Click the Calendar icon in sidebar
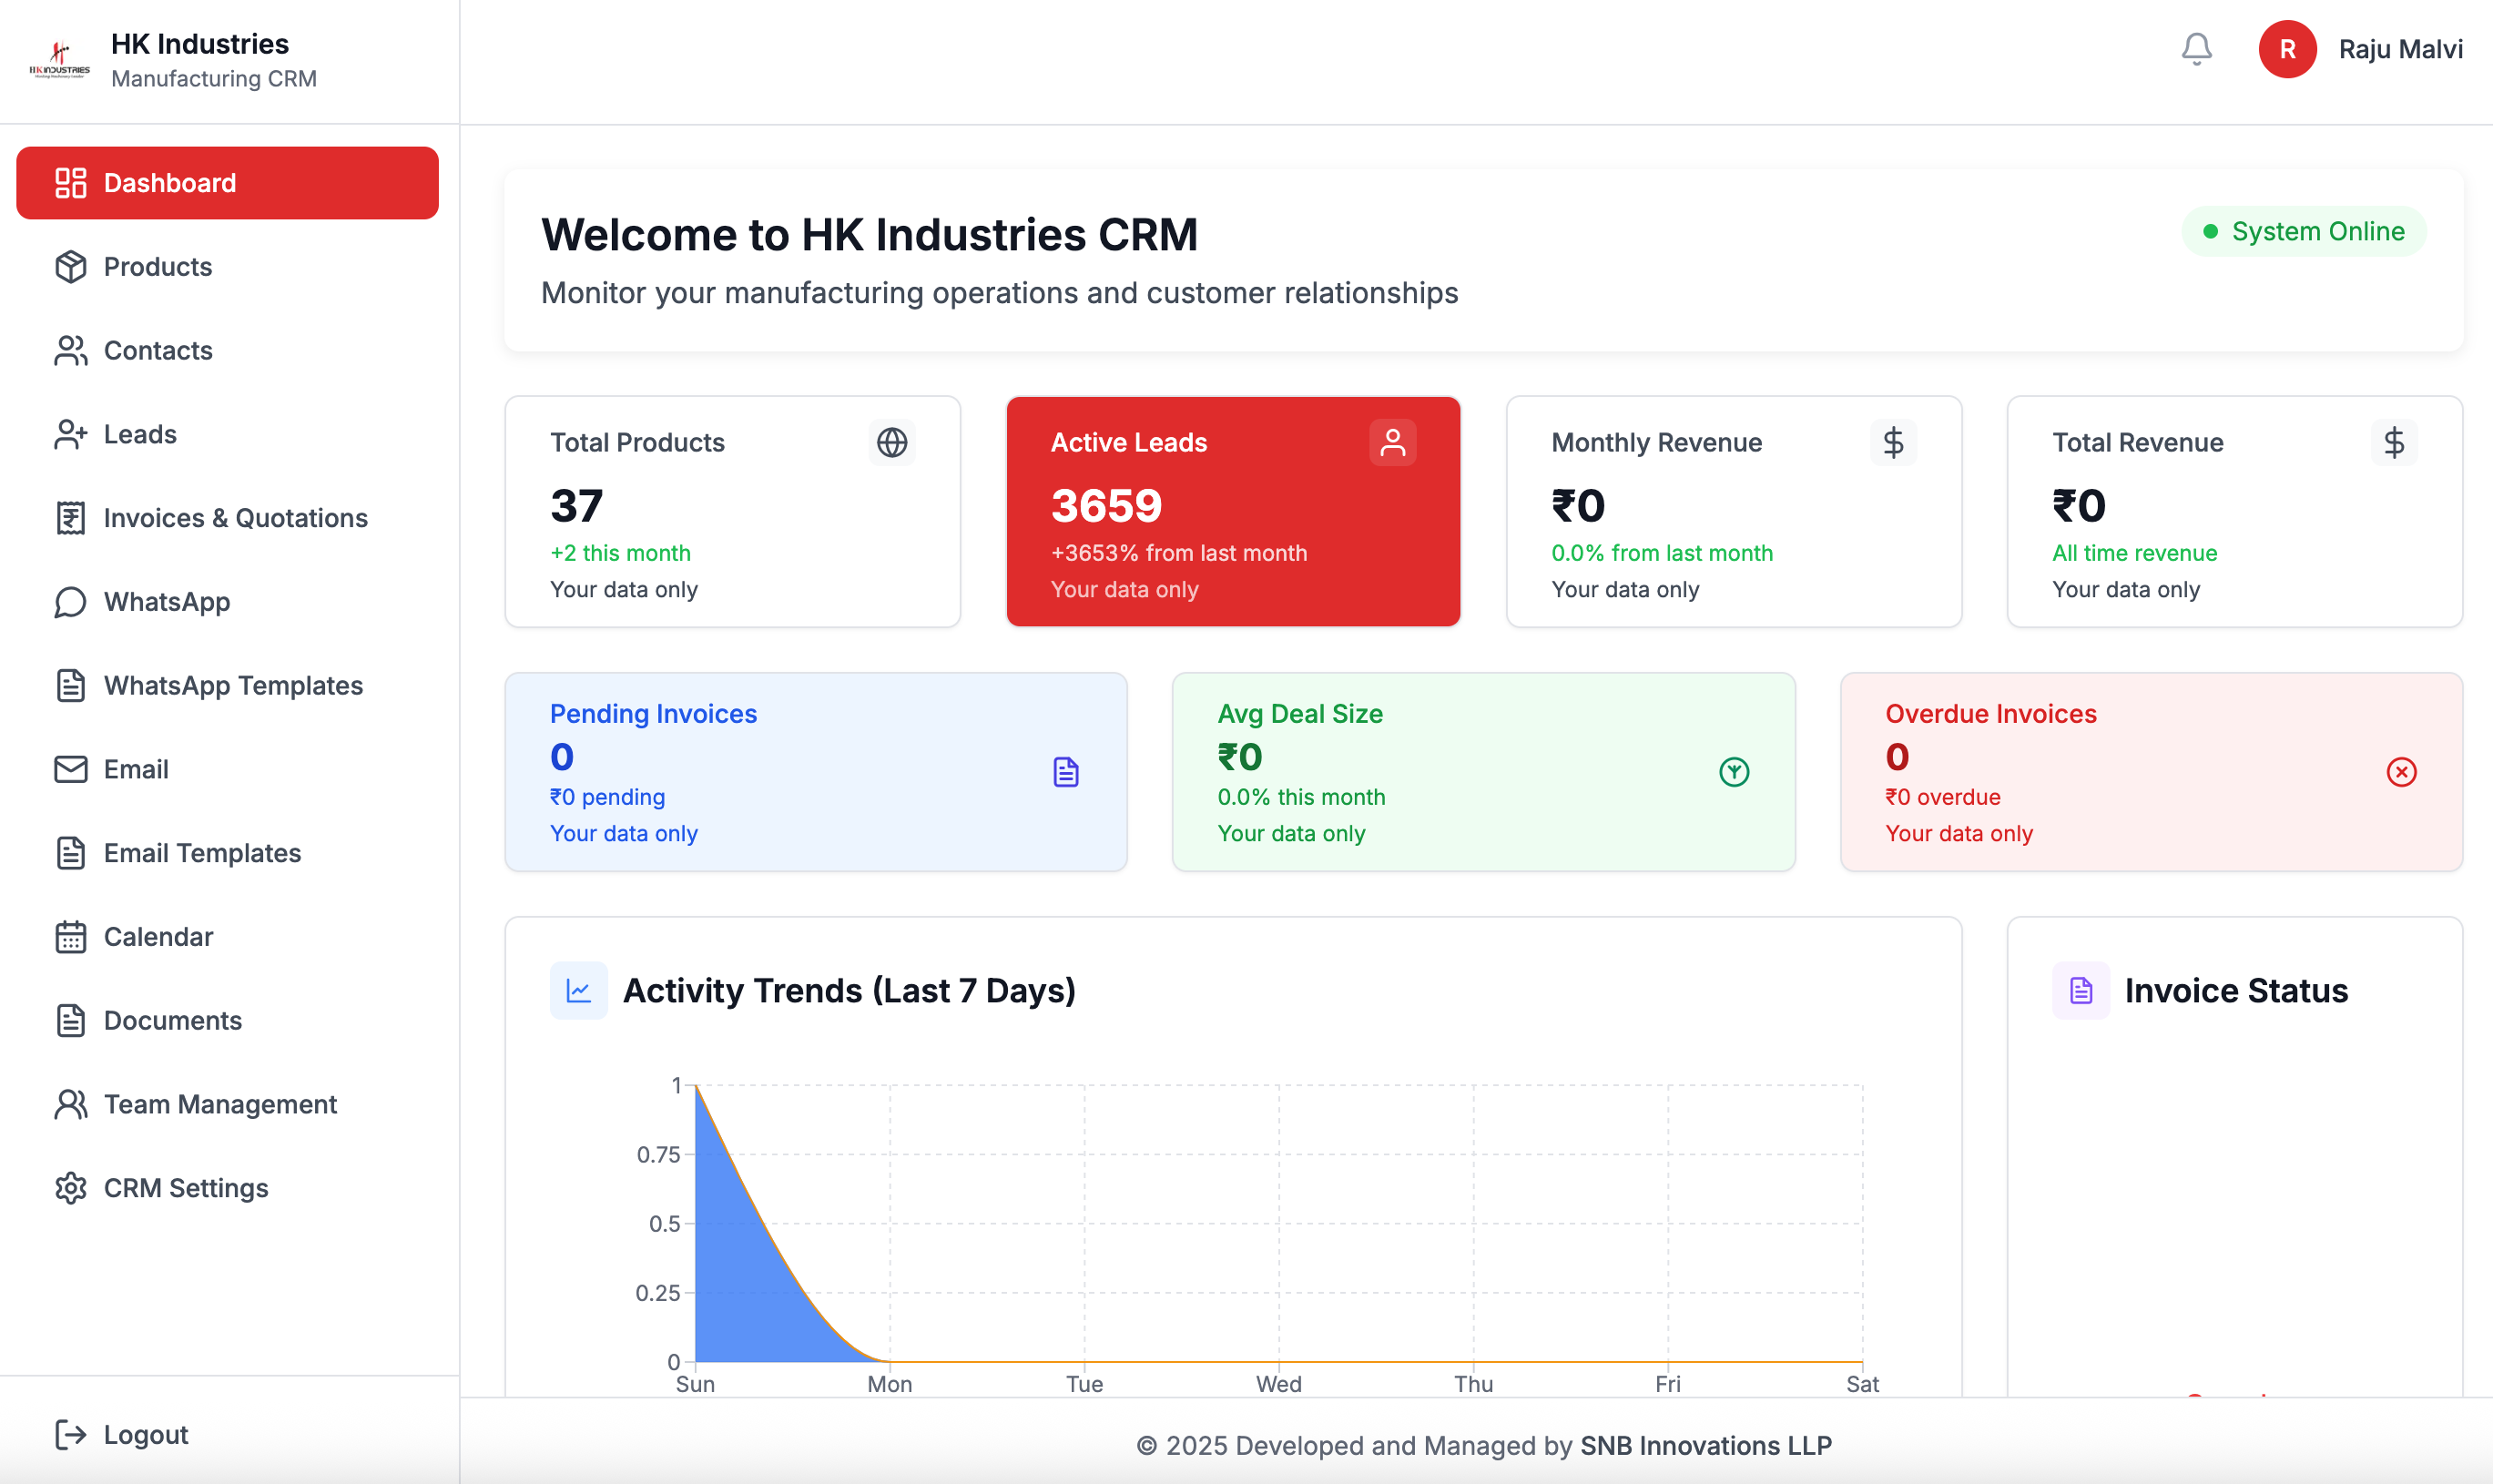 point(71,937)
